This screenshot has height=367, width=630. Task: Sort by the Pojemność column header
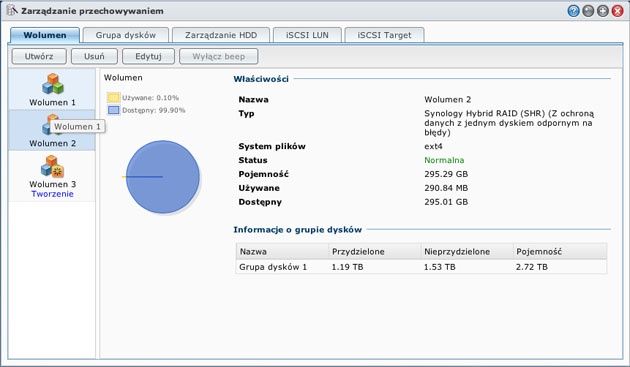click(560, 252)
